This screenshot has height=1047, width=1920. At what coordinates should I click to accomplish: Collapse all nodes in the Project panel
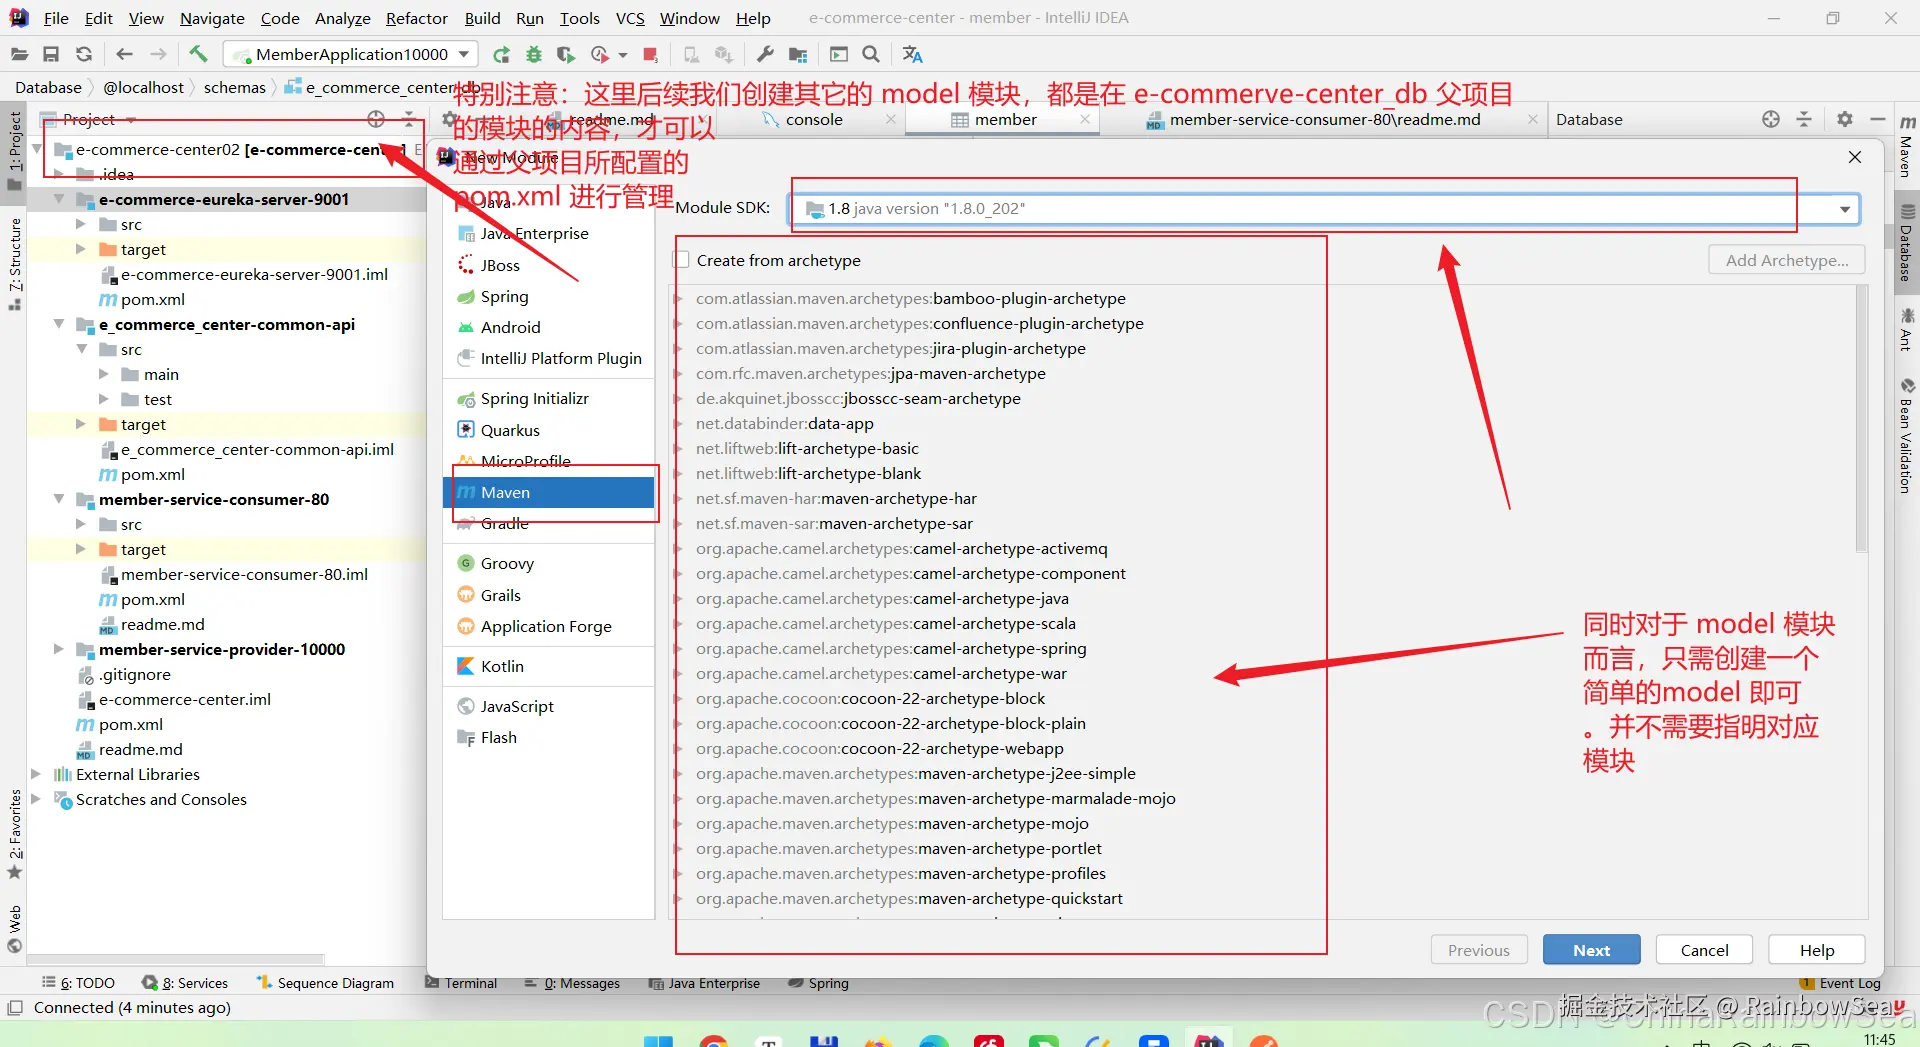tap(409, 119)
